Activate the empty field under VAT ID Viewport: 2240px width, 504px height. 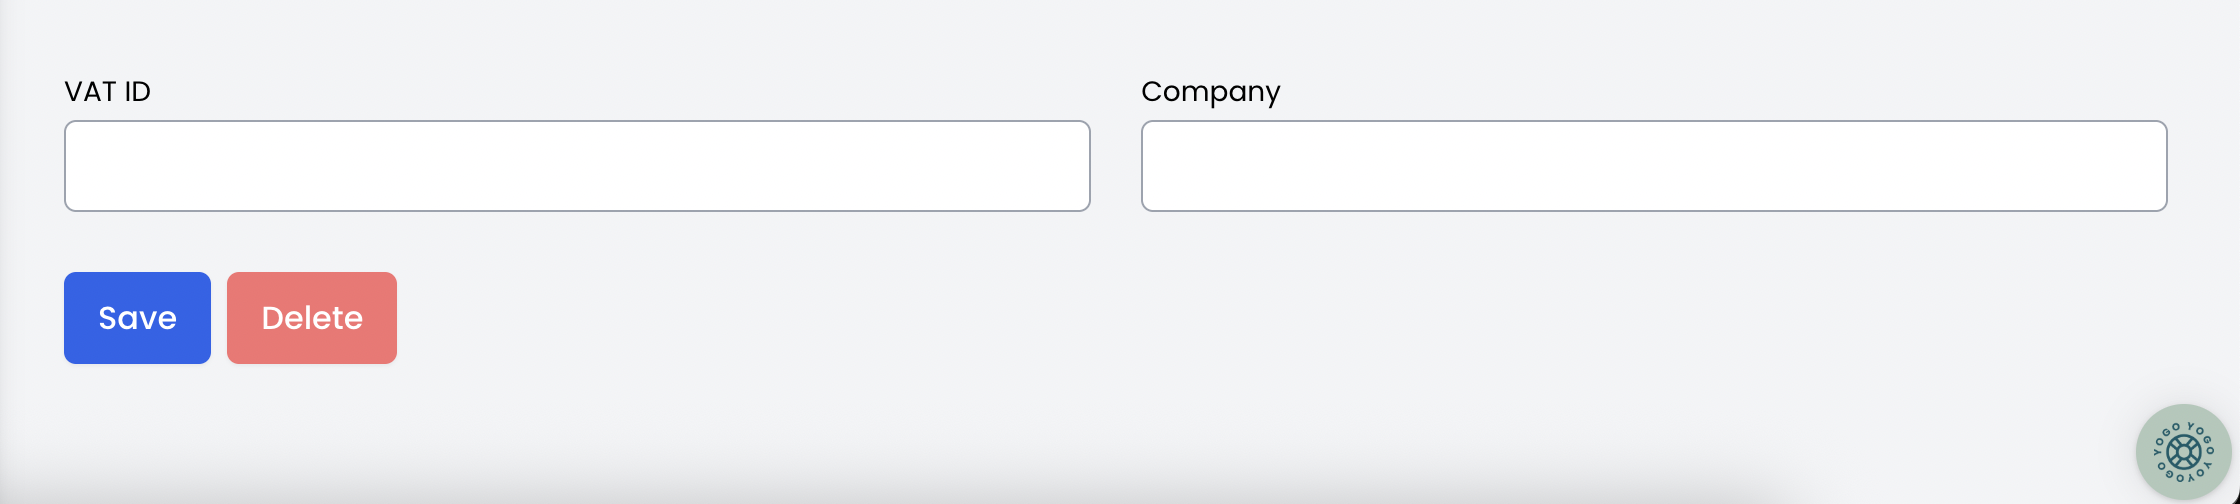[577, 166]
